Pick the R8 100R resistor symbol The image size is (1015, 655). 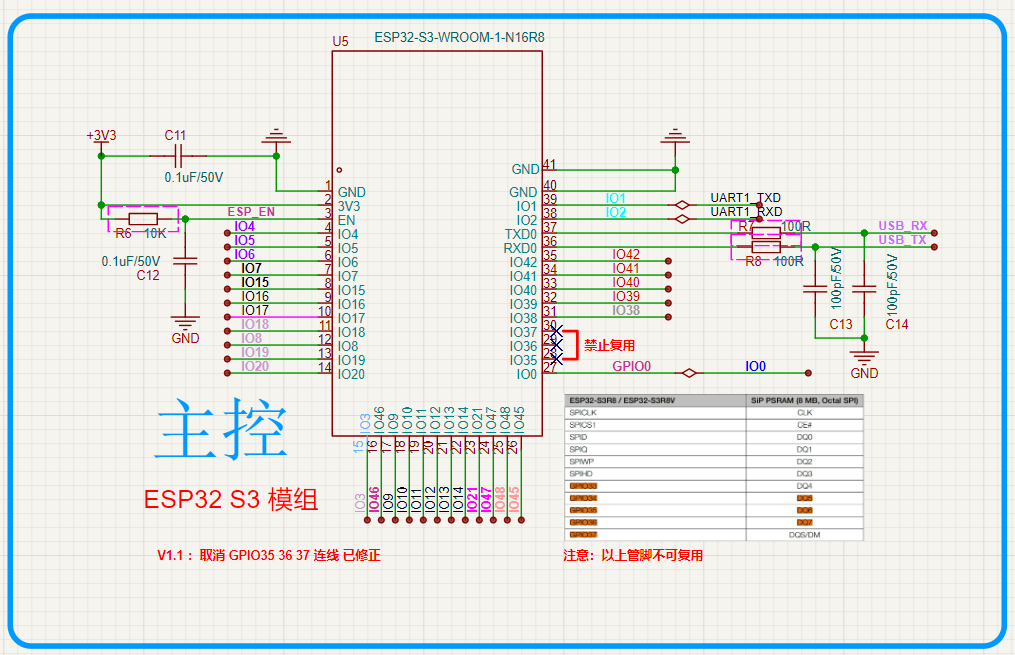click(766, 249)
